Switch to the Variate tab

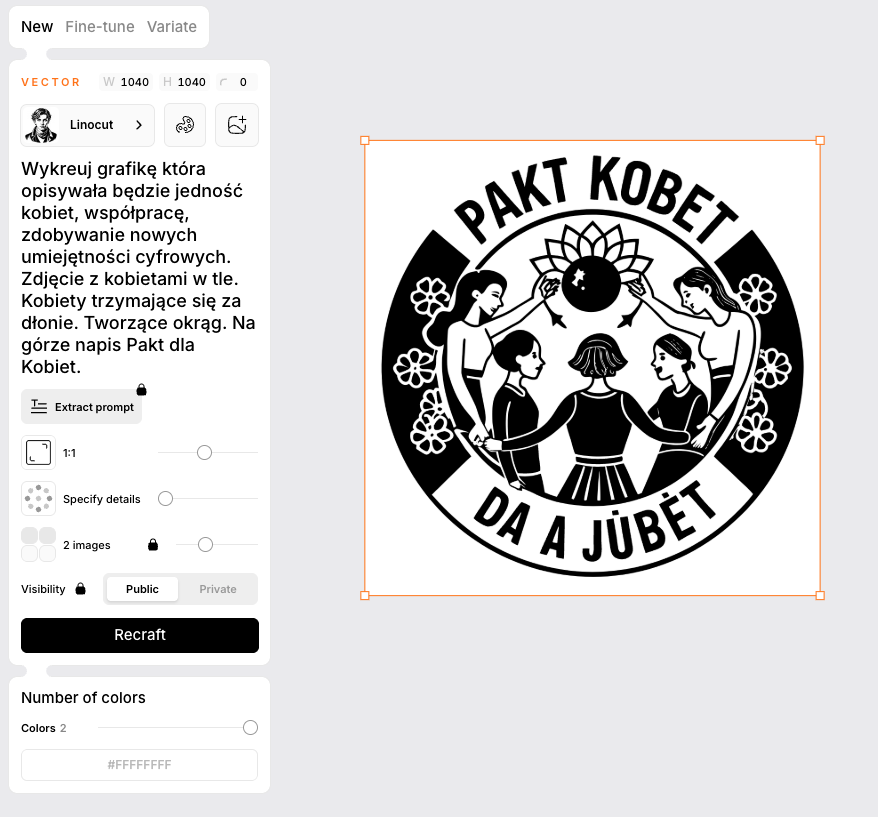point(172,27)
